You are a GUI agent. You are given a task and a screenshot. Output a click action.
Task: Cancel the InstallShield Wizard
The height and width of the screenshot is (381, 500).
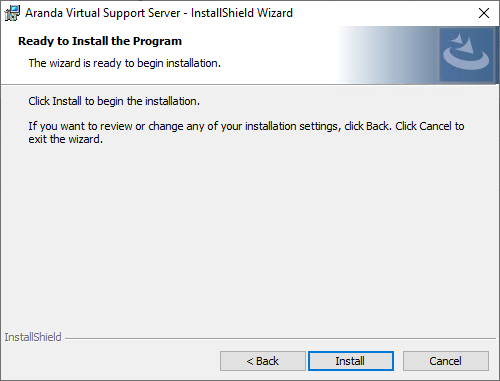pos(446,361)
